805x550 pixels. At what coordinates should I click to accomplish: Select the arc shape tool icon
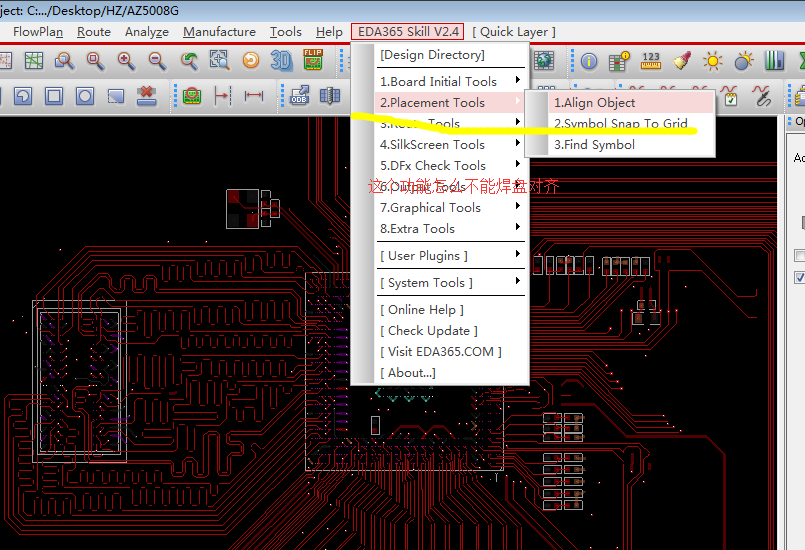tap(23, 96)
